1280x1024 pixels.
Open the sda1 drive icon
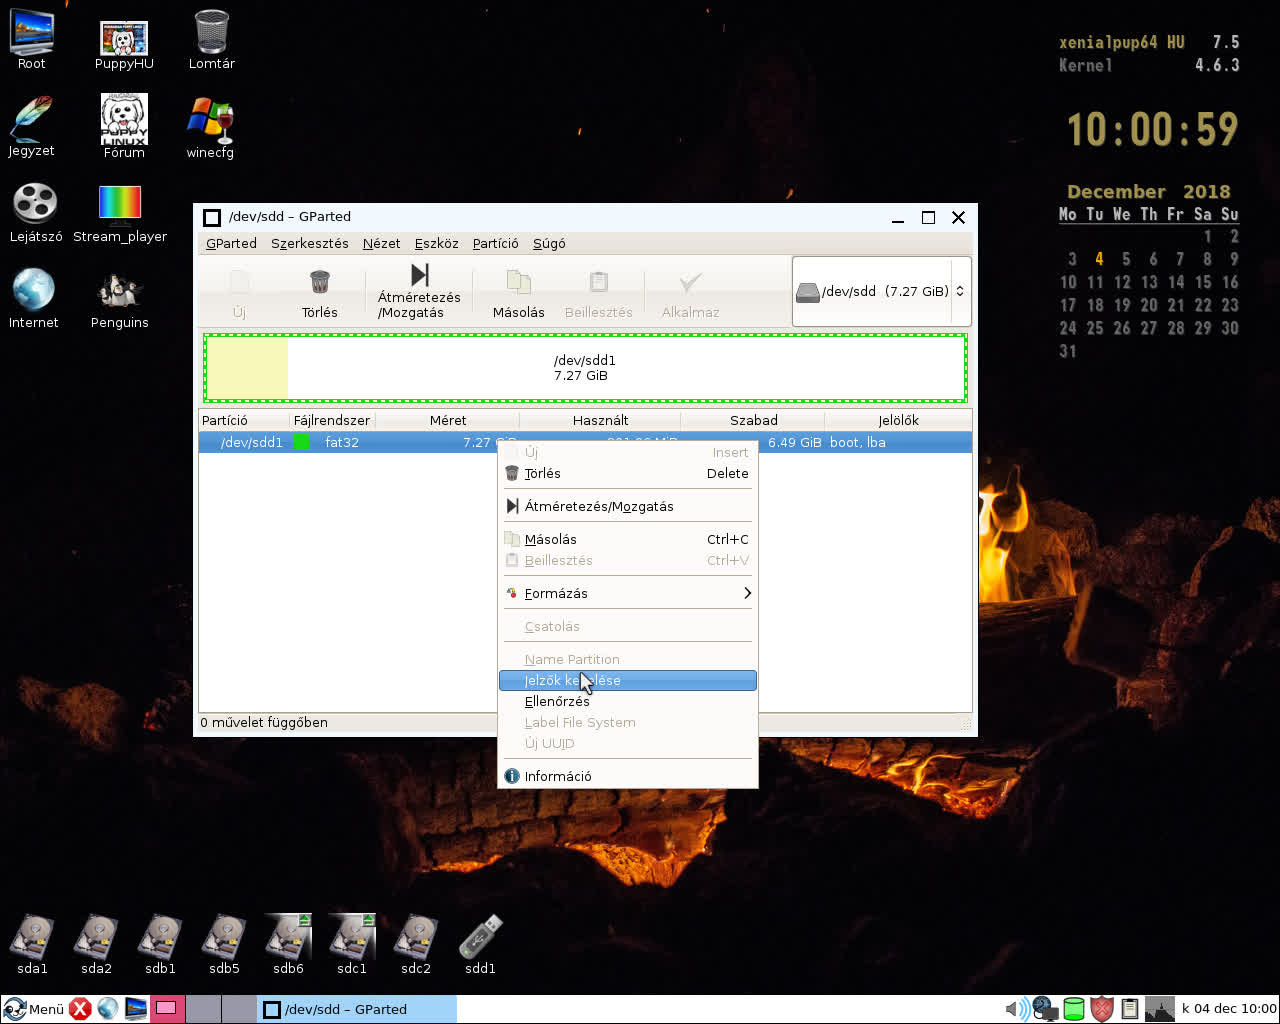tap(32, 944)
